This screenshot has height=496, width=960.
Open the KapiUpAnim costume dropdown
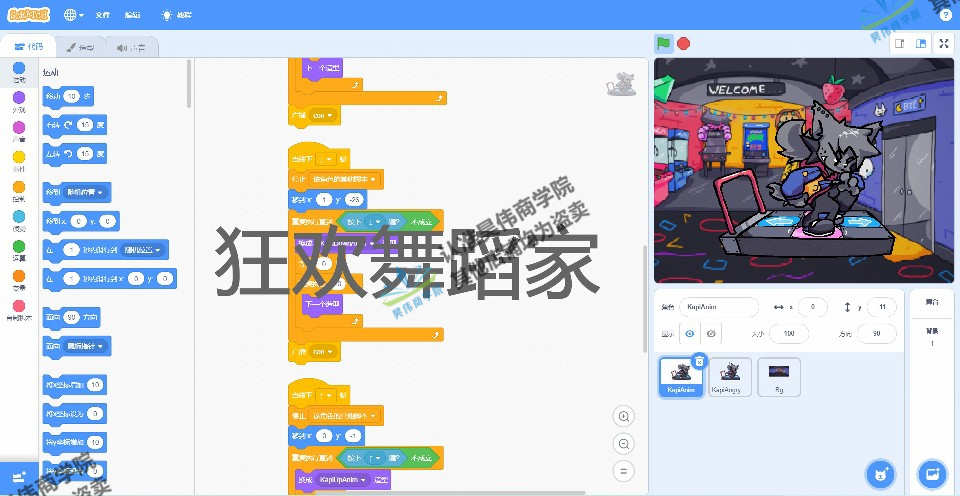[343, 479]
